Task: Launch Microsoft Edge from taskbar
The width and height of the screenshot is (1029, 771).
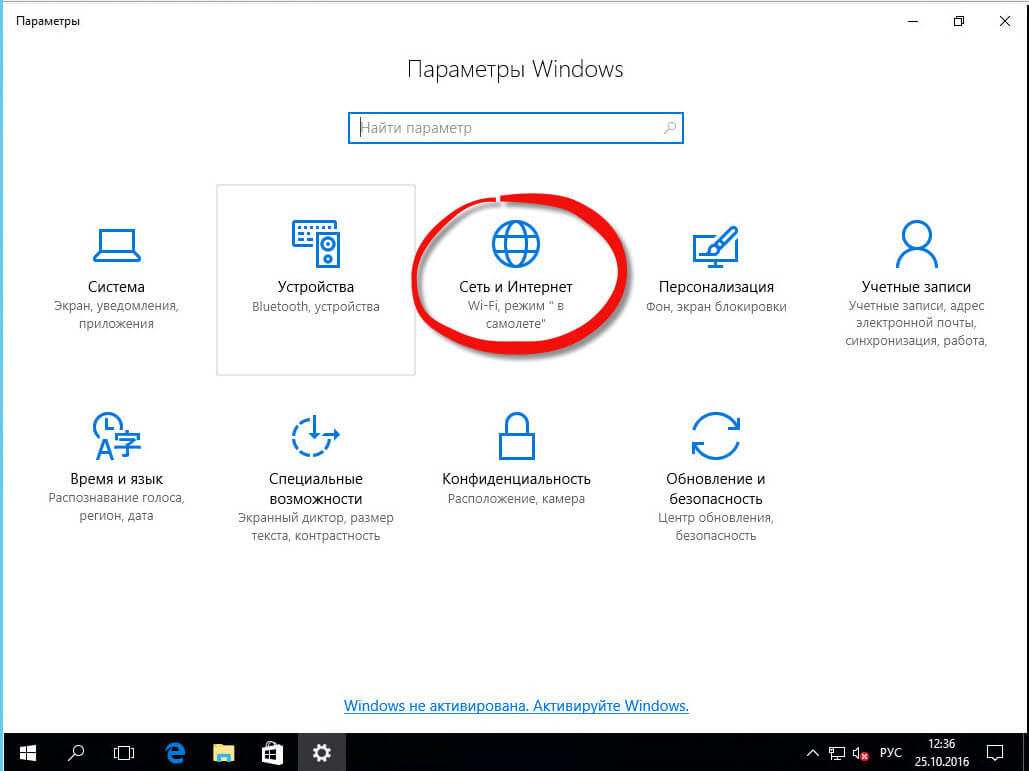Action: coord(176,752)
